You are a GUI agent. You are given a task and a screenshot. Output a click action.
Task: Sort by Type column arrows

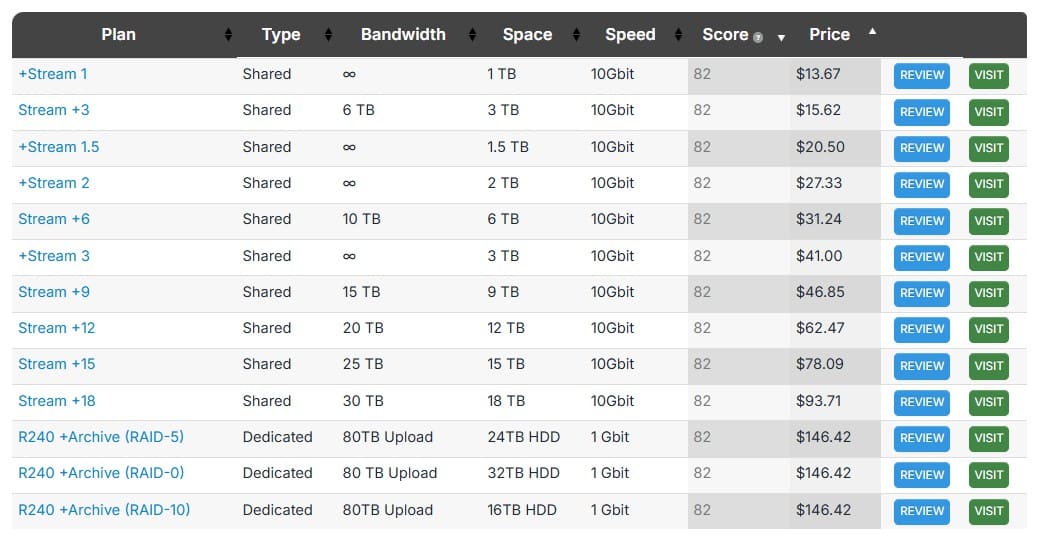[x=328, y=34]
